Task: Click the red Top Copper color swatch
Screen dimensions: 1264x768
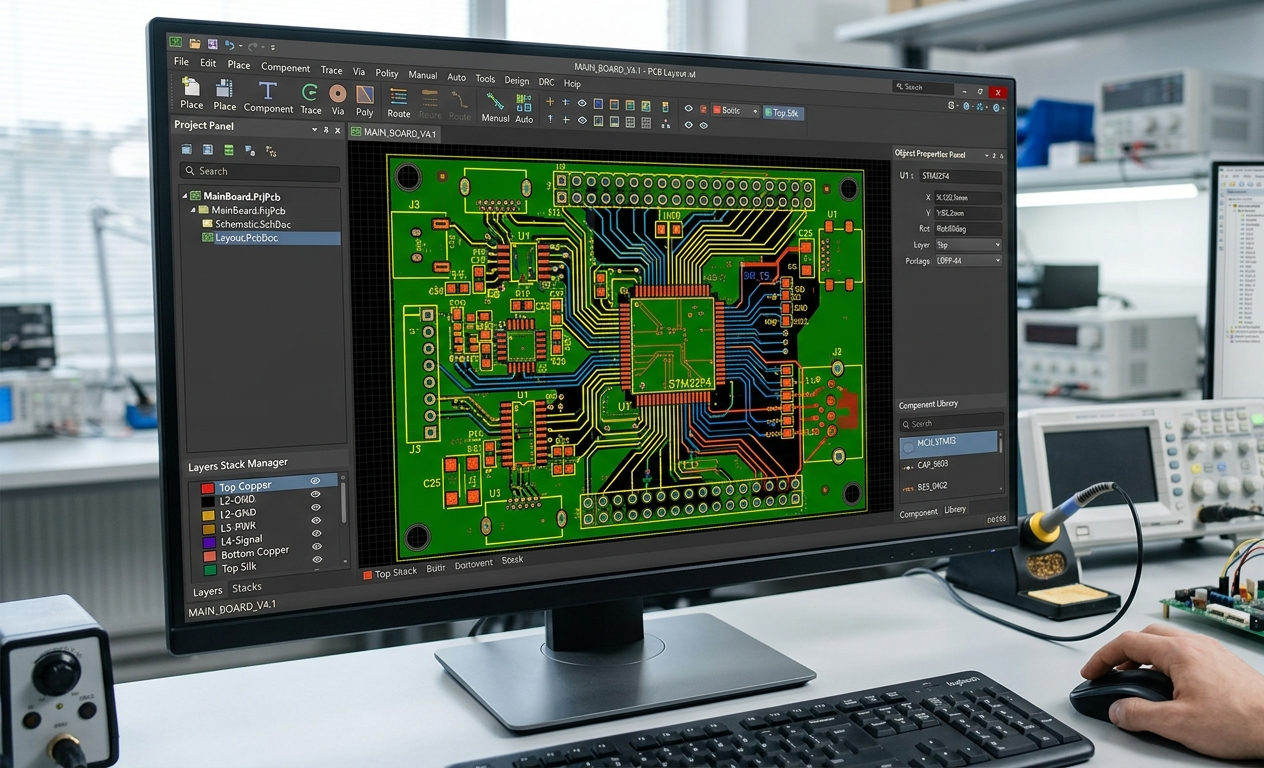Action: click(208, 489)
